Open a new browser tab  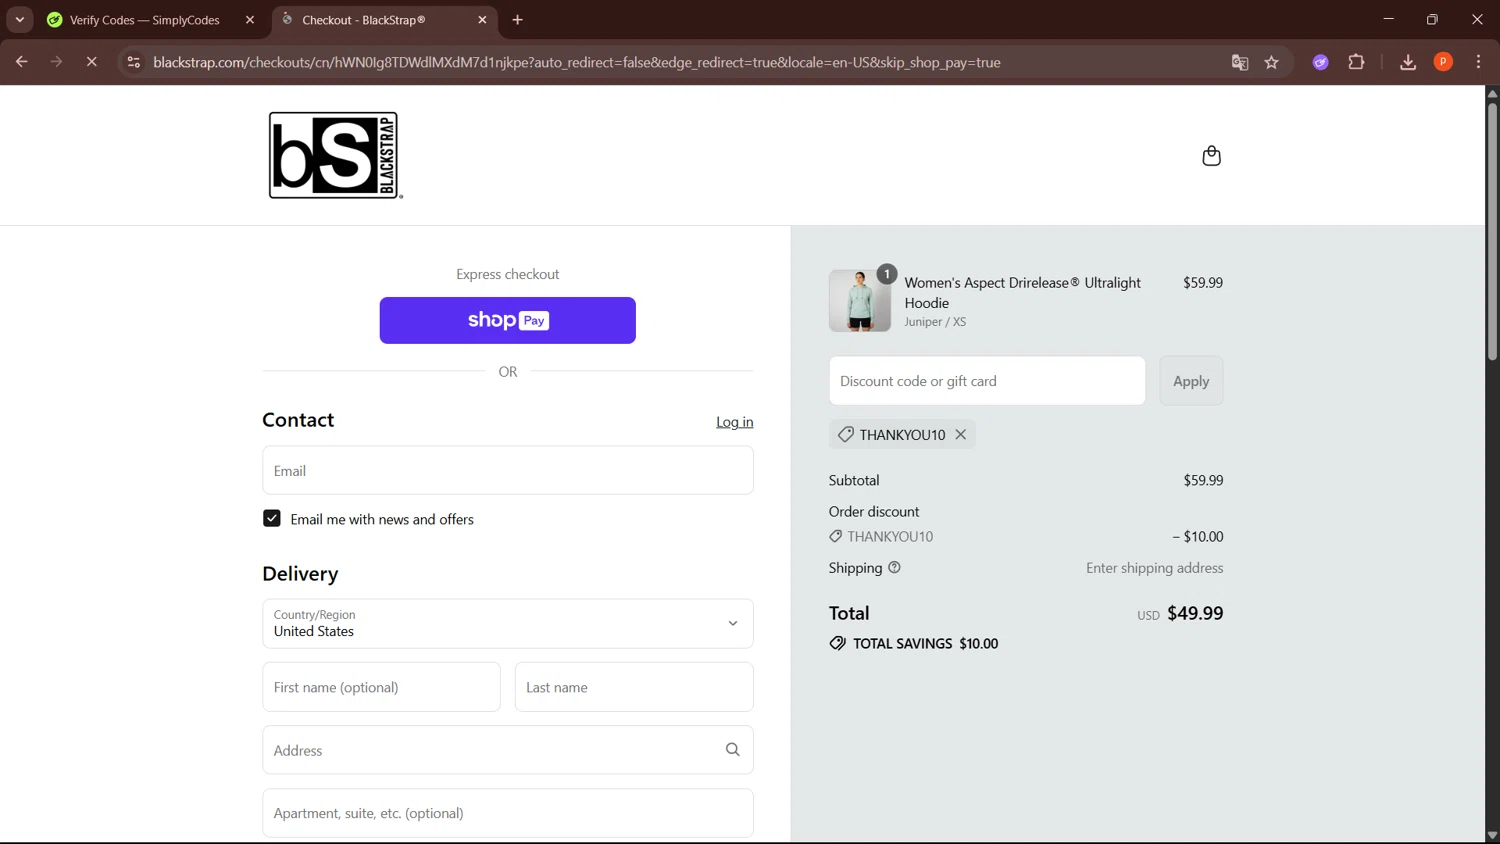tap(517, 20)
